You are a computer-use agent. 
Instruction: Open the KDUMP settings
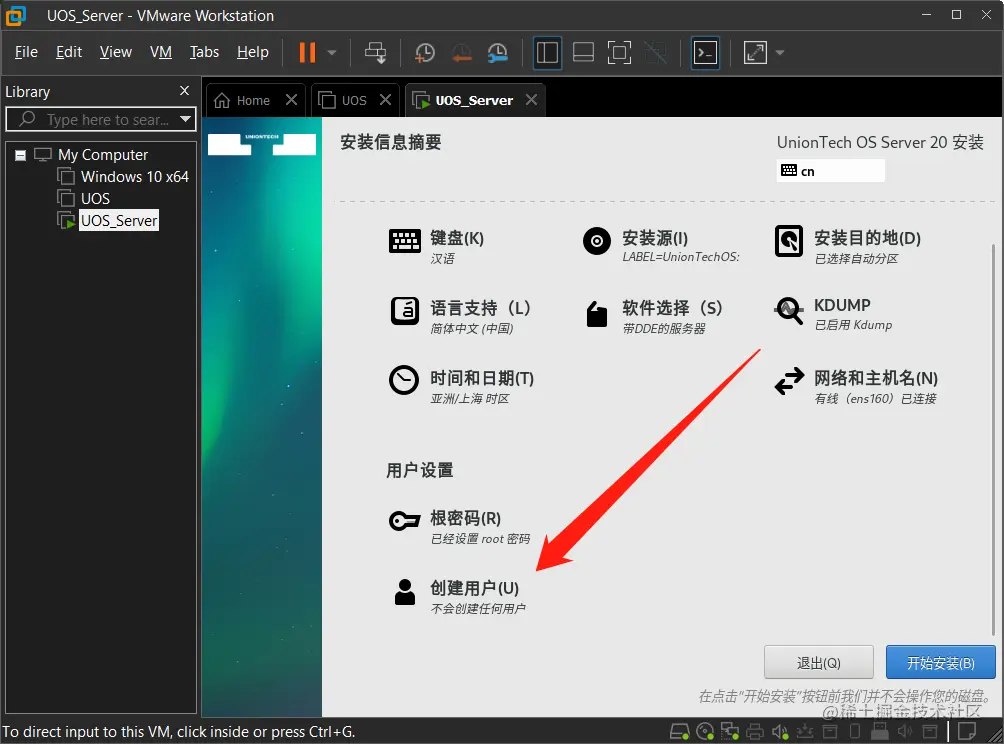pyautogui.click(x=833, y=314)
